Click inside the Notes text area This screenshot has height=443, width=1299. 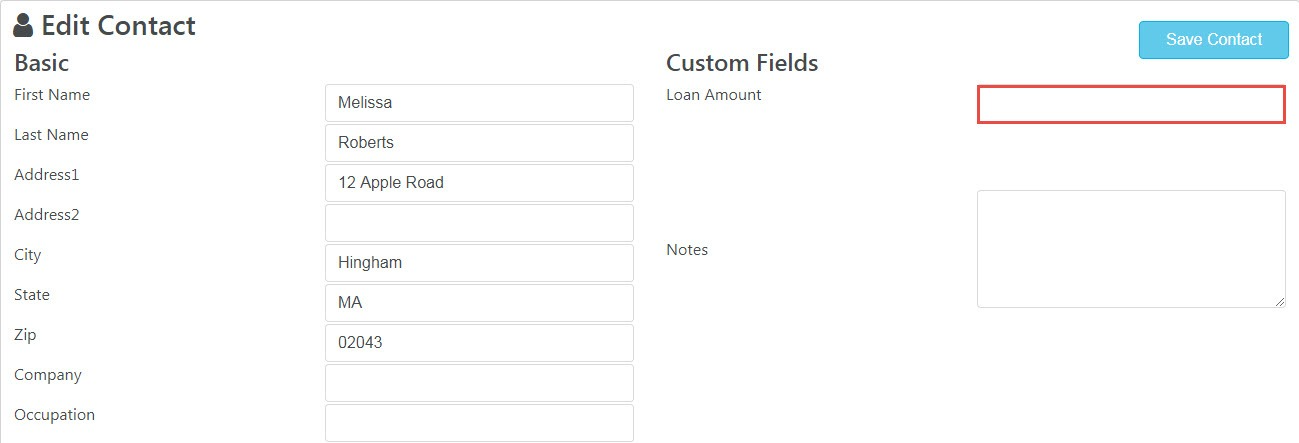pyautogui.click(x=1131, y=249)
